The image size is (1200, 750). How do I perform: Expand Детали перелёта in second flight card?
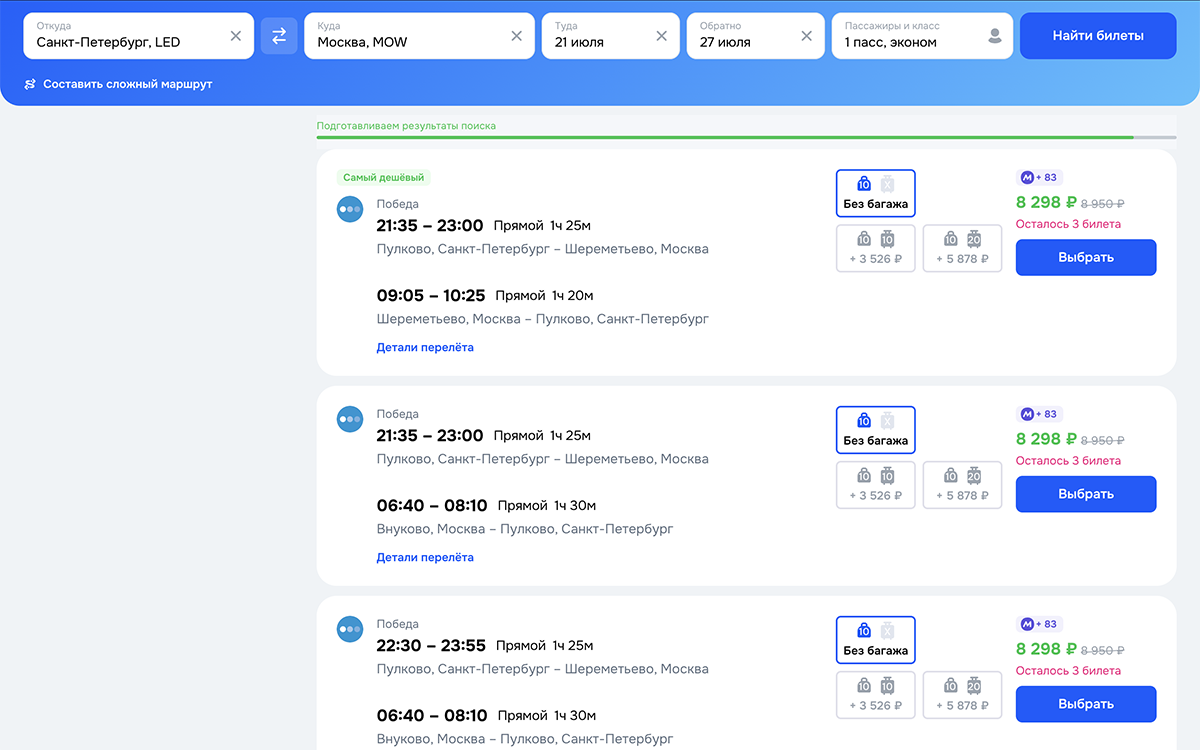click(x=425, y=558)
